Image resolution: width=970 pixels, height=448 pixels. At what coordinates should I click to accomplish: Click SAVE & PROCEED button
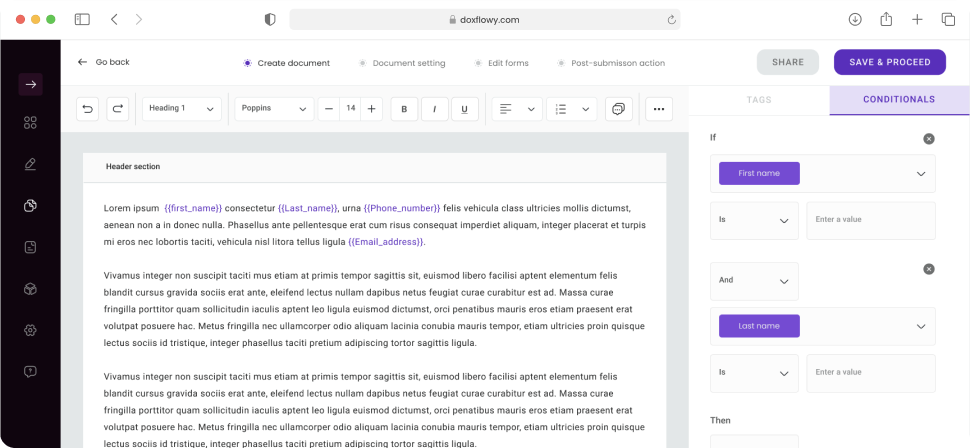coord(890,62)
